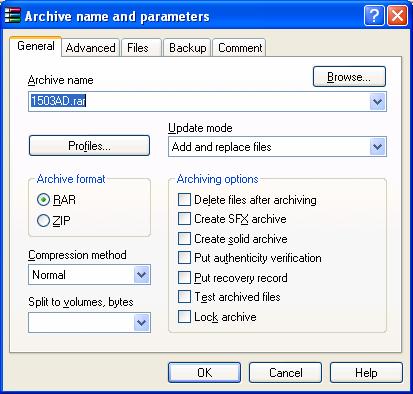Viewport: 413px width, 394px height.
Task: Open the Update mode dropdown
Action: pos(377,147)
